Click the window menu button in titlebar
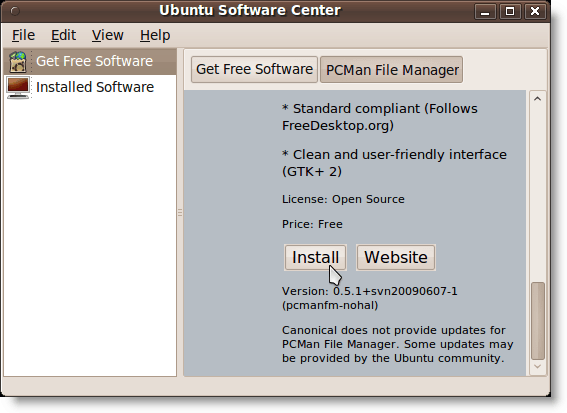The height and width of the screenshot is (413, 567). (15, 11)
